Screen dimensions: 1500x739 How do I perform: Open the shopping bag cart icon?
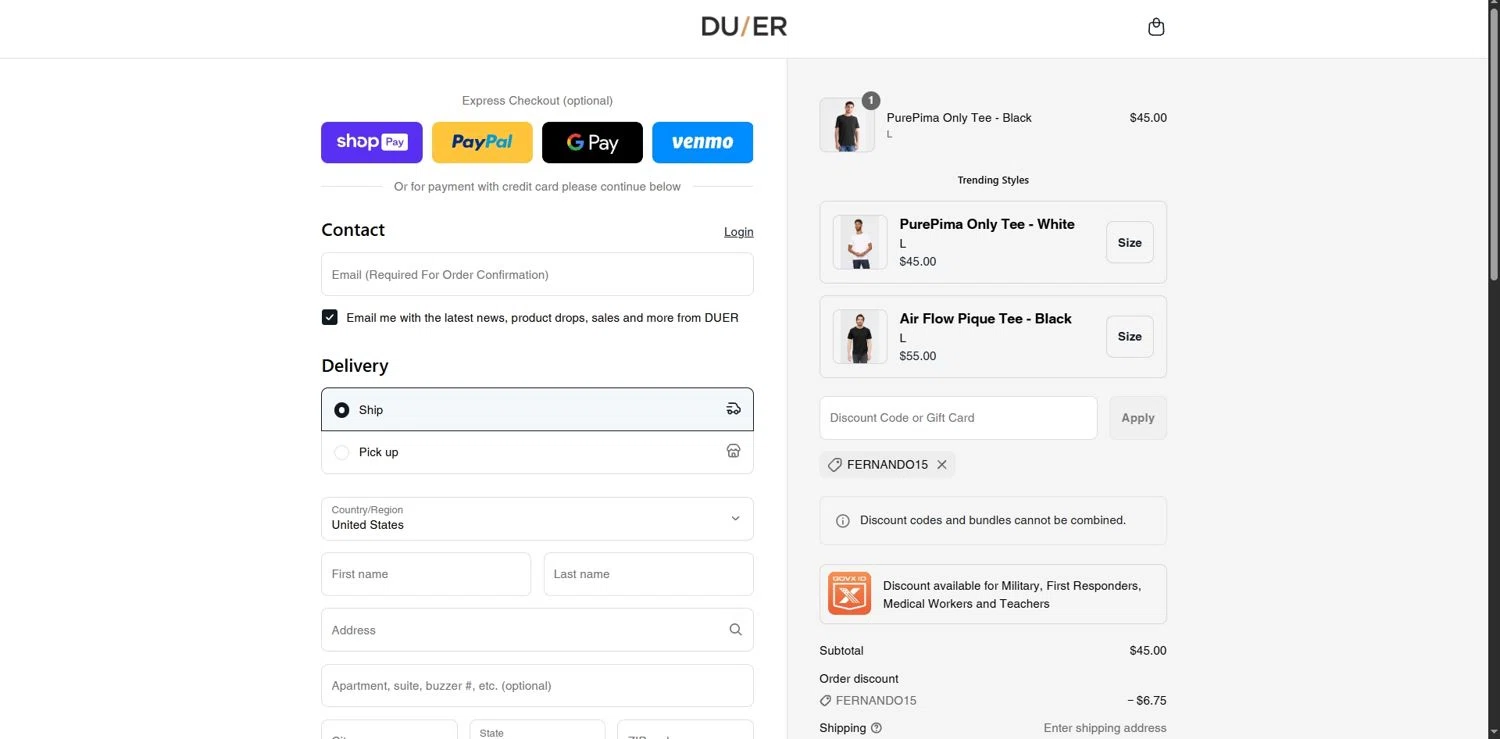point(1156,27)
